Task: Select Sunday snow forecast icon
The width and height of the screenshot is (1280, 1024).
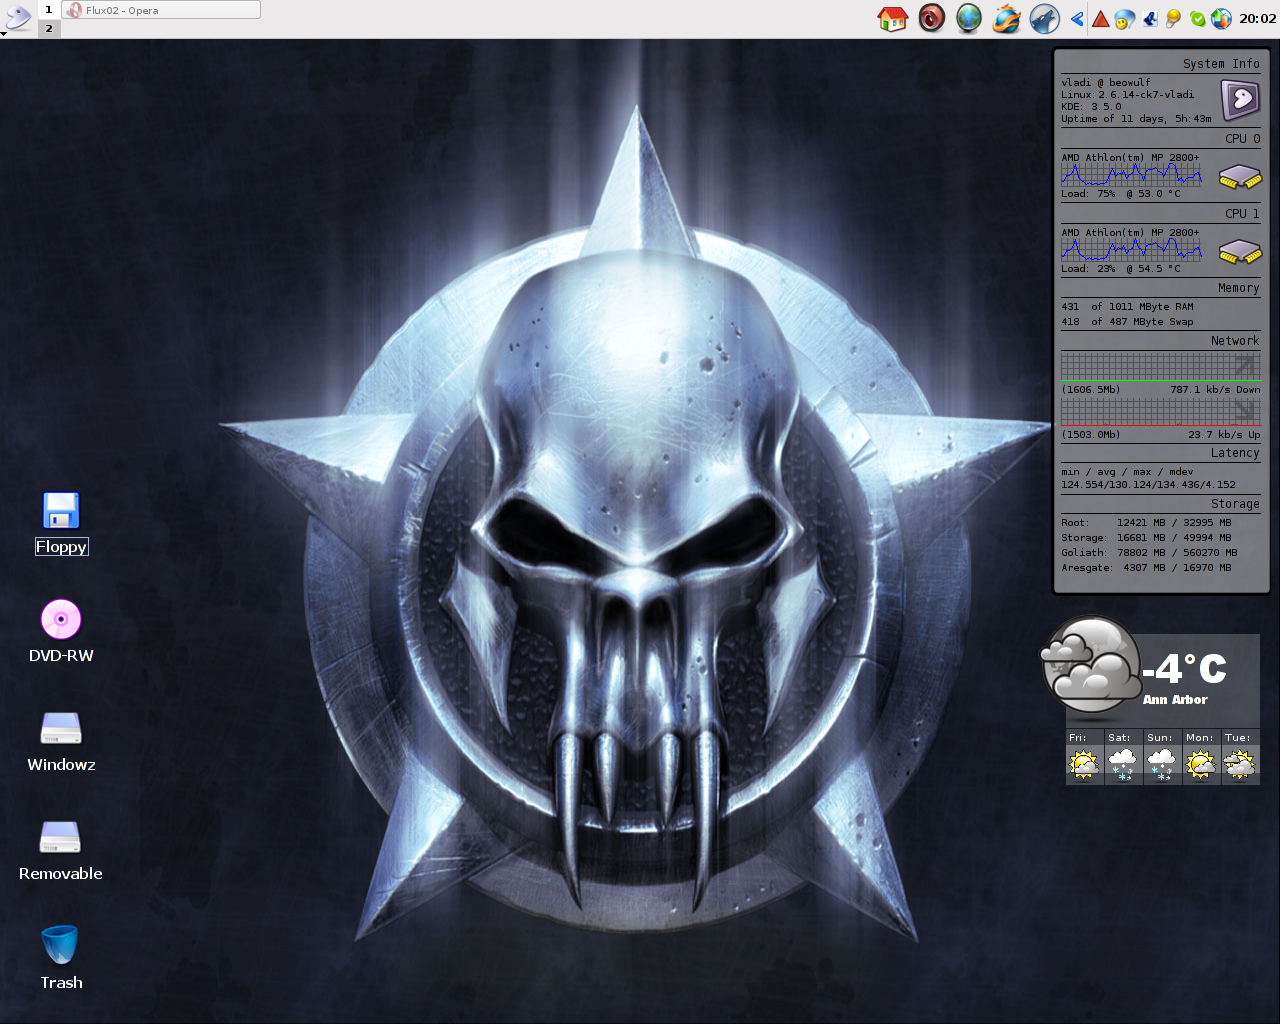Action: pos(1162,765)
